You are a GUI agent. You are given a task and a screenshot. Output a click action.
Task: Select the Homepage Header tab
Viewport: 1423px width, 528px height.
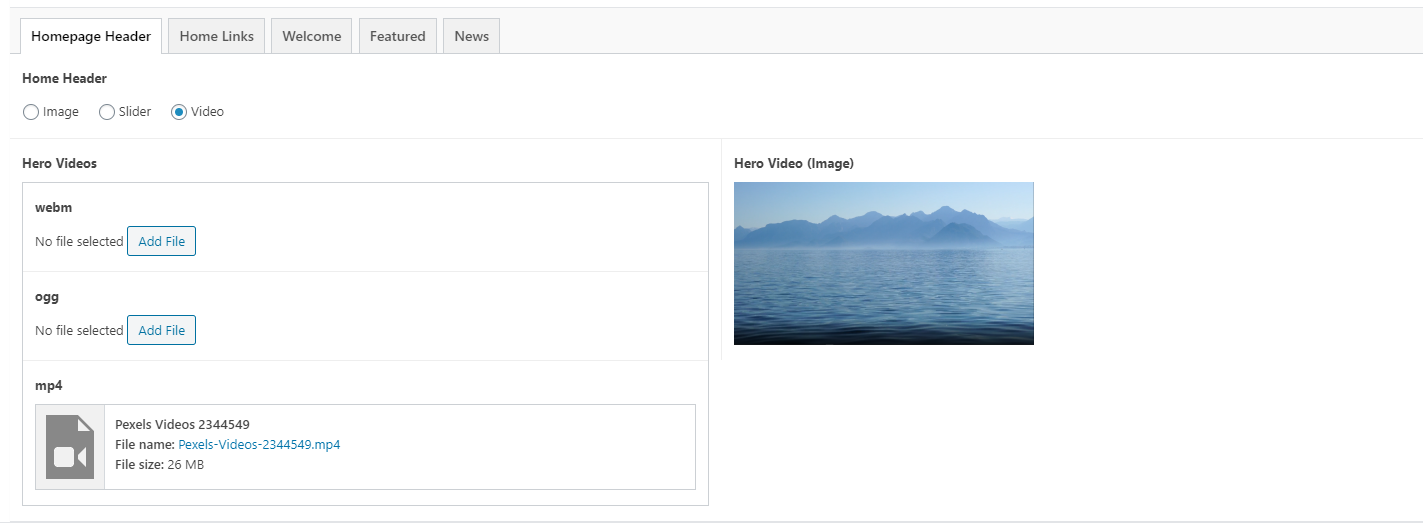pyautogui.click(x=91, y=36)
